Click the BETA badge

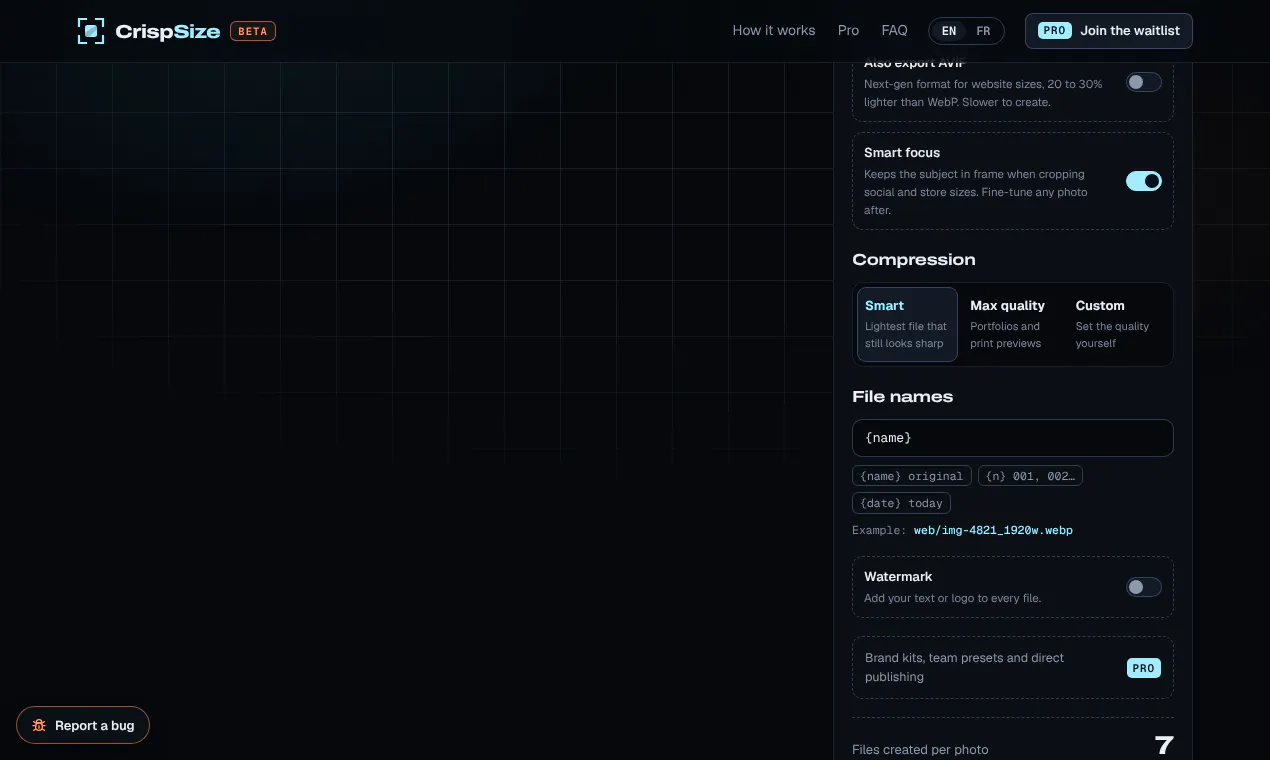pos(253,31)
